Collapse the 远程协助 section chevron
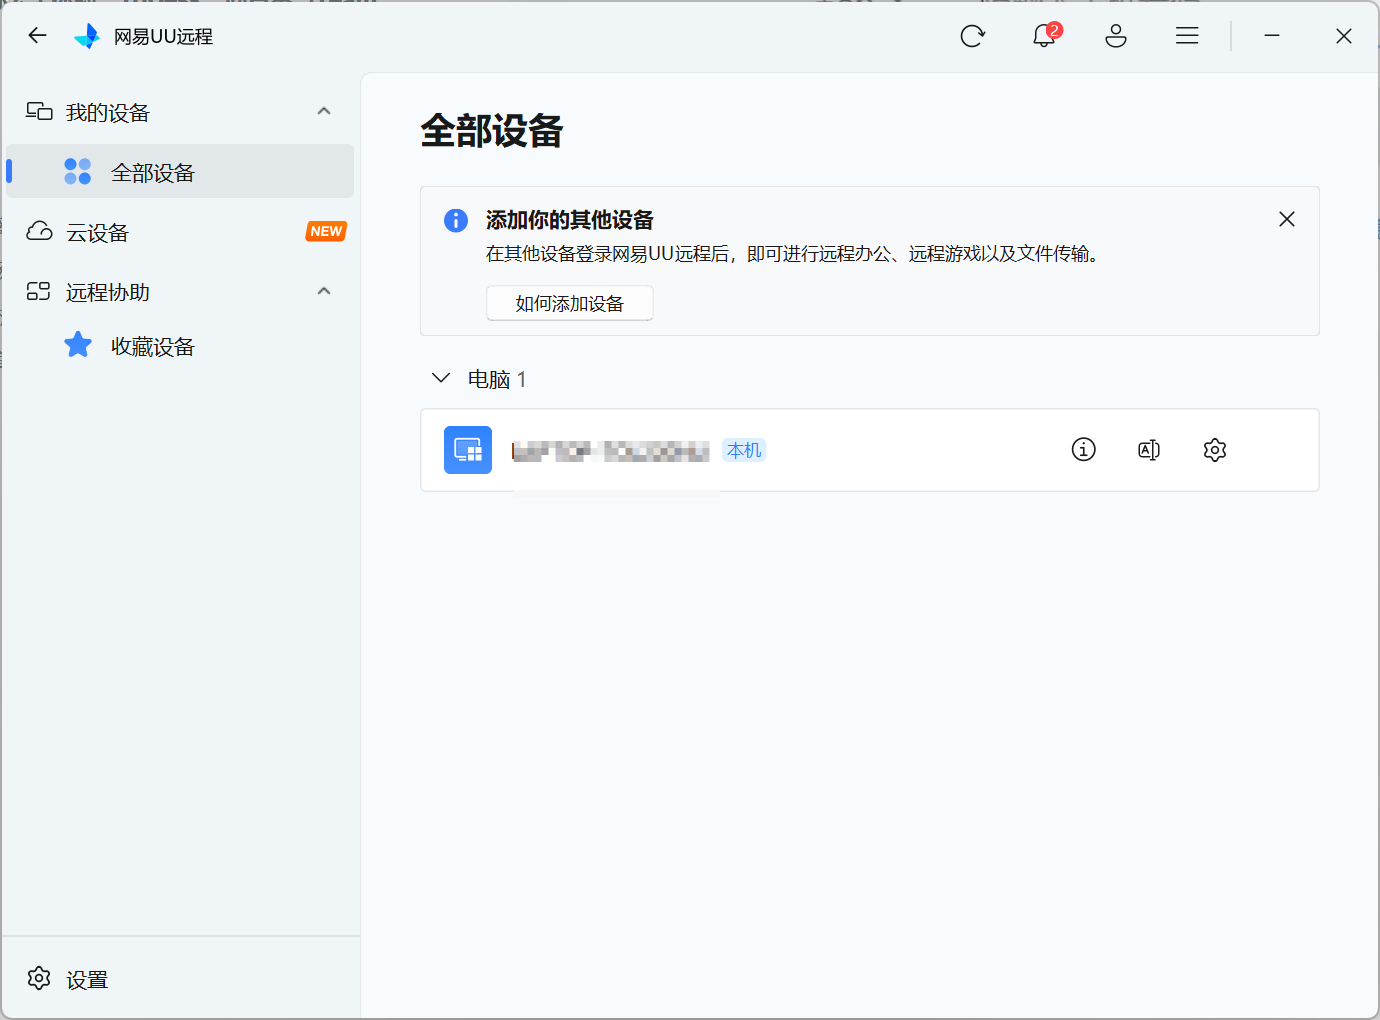Image resolution: width=1380 pixels, height=1020 pixels. click(x=324, y=291)
